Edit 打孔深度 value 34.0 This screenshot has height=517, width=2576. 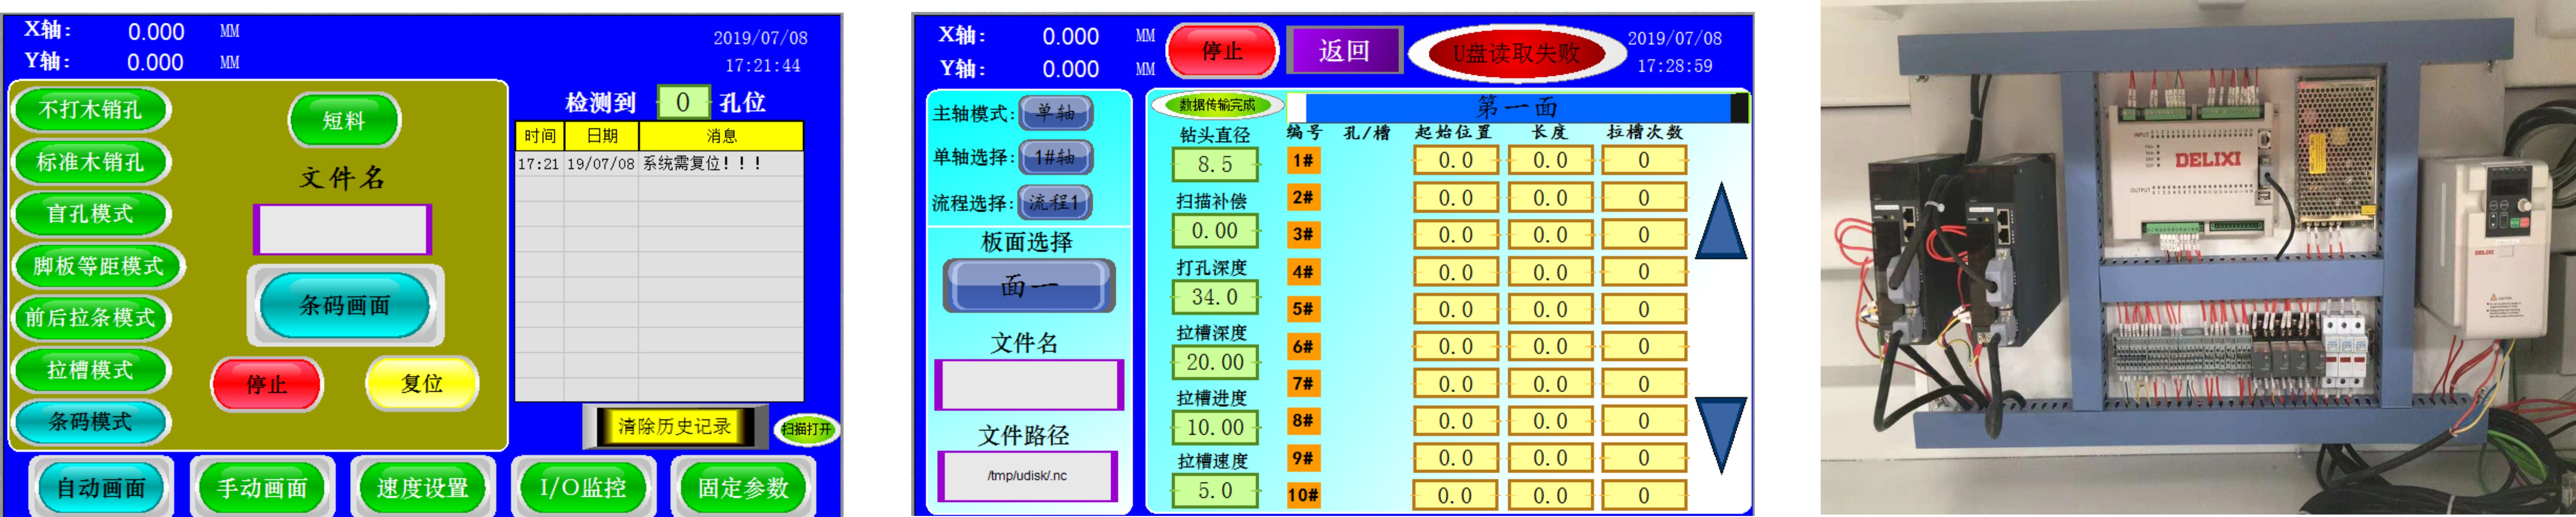pyautogui.click(x=1215, y=297)
